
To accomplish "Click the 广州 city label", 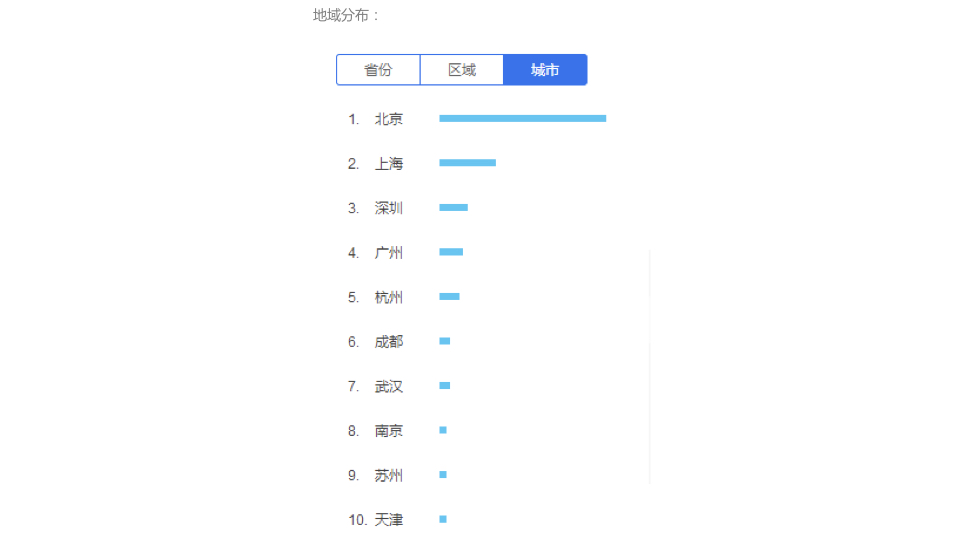I will point(389,253).
